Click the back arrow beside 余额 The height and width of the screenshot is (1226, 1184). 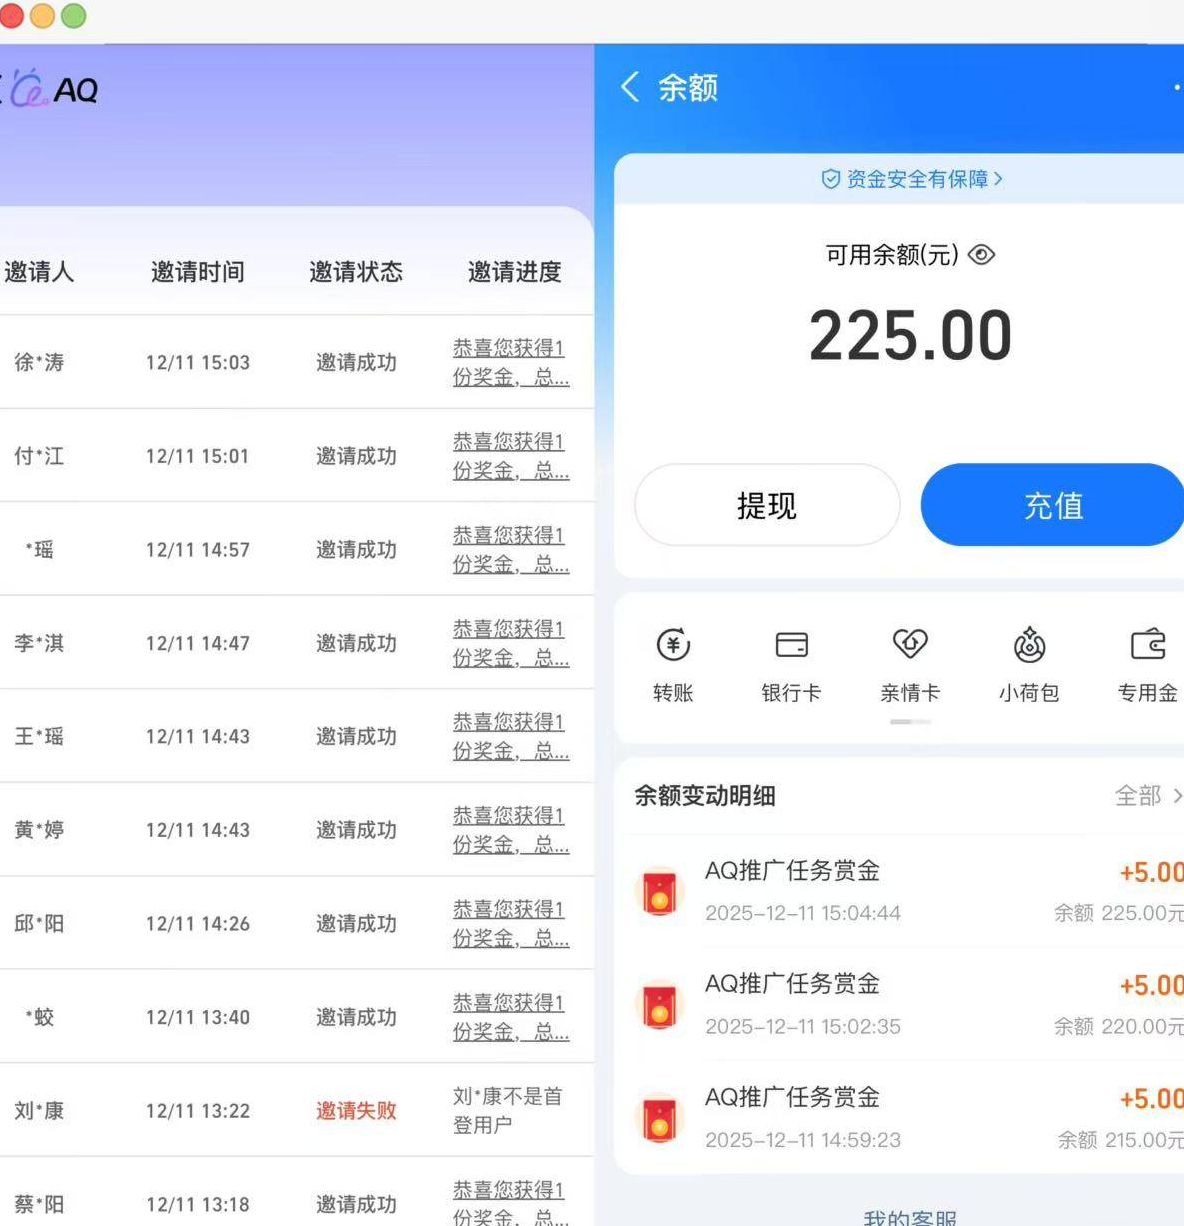pyautogui.click(x=630, y=88)
